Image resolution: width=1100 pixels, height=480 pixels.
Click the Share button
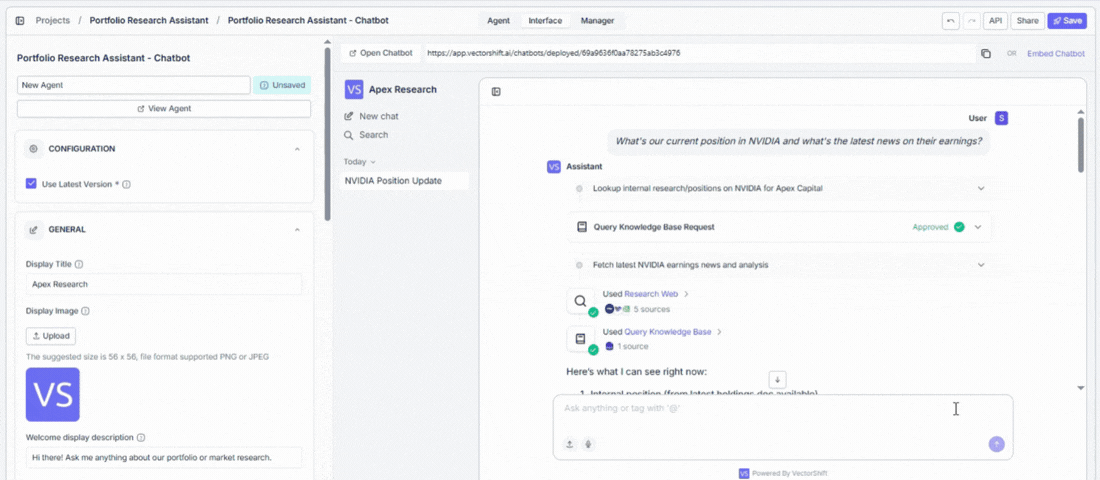pyautogui.click(x=1028, y=20)
